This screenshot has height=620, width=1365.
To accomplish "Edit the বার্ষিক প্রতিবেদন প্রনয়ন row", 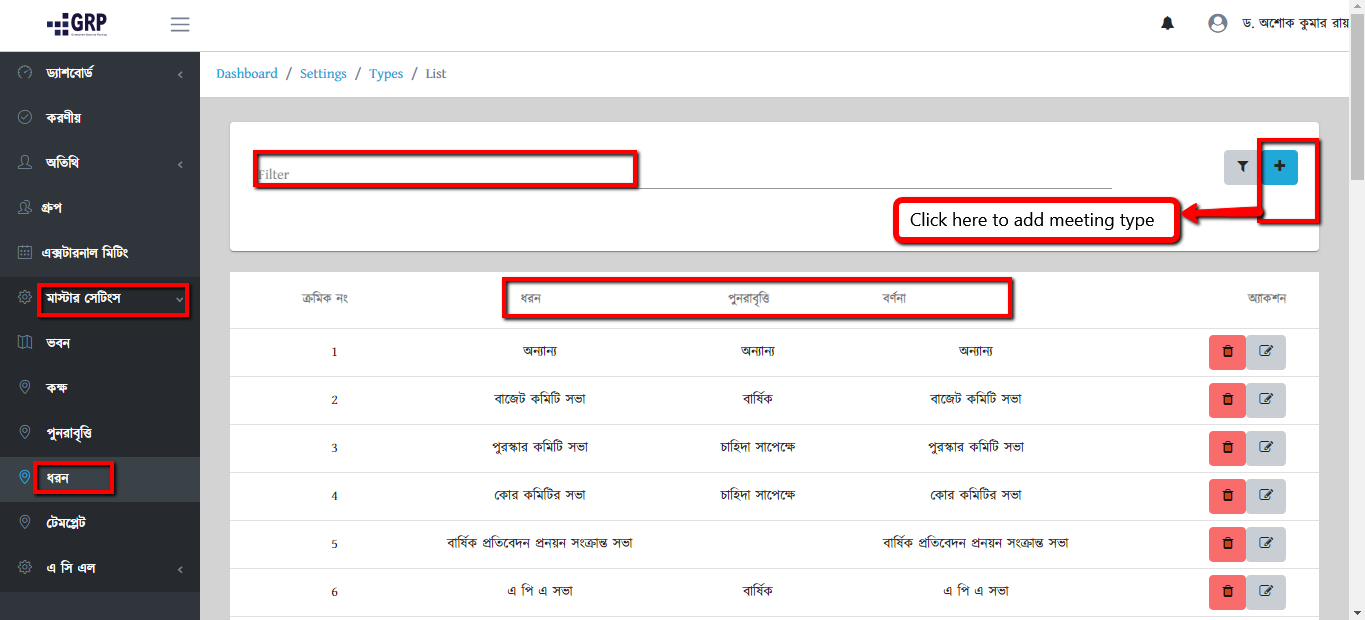I will 1266,544.
